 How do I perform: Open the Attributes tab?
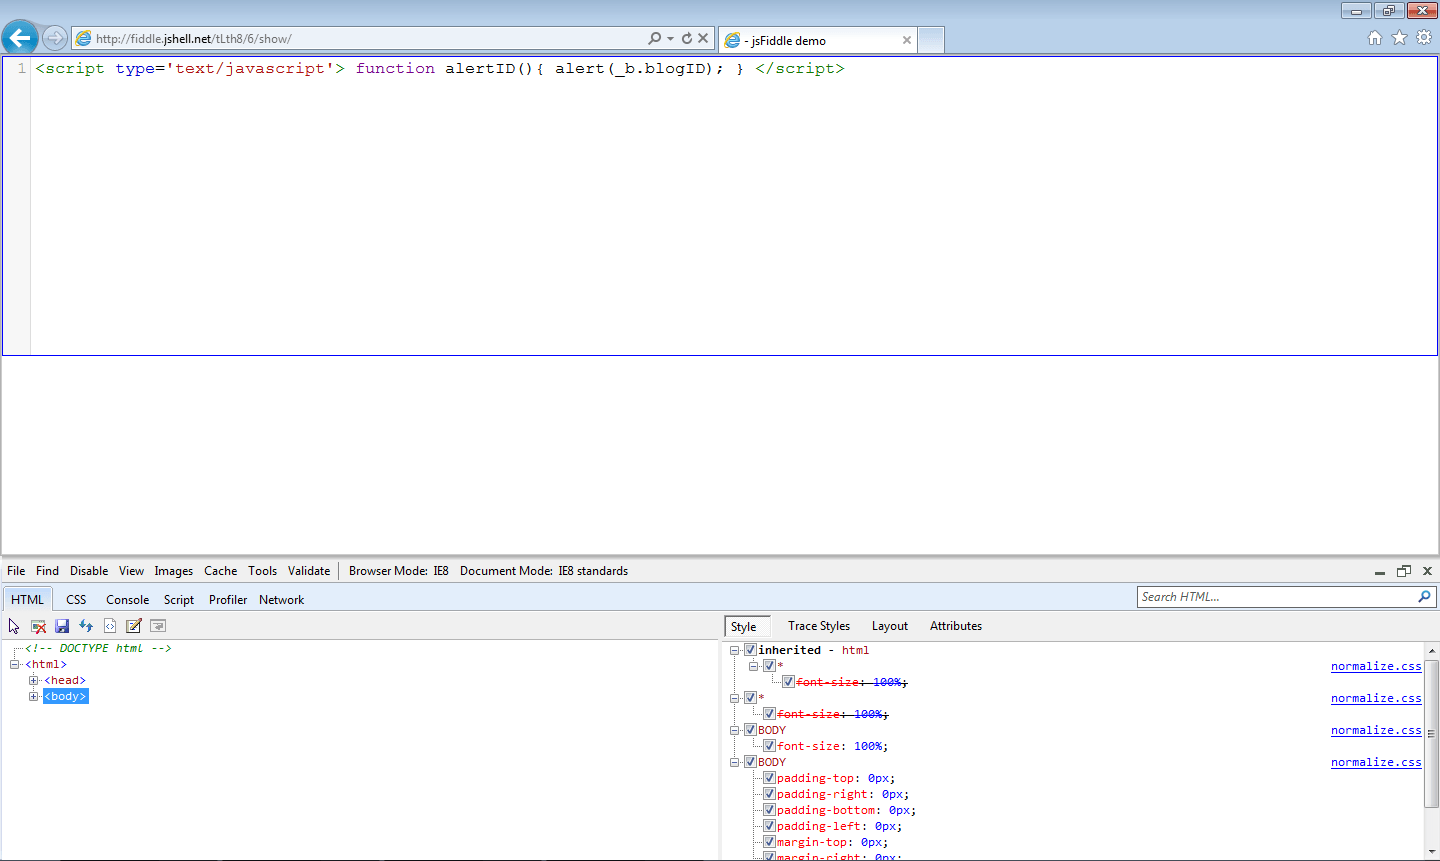coord(956,626)
